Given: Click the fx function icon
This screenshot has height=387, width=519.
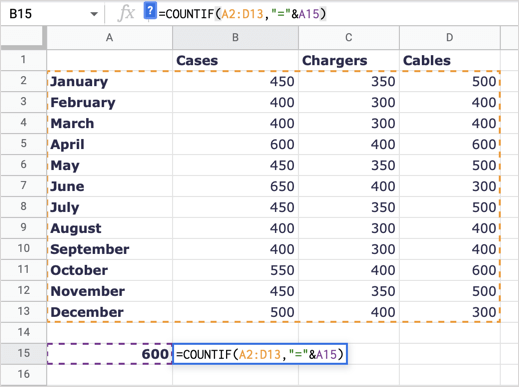Looking at the screenshot, I should pyautogui.click(x=126, y=14).
